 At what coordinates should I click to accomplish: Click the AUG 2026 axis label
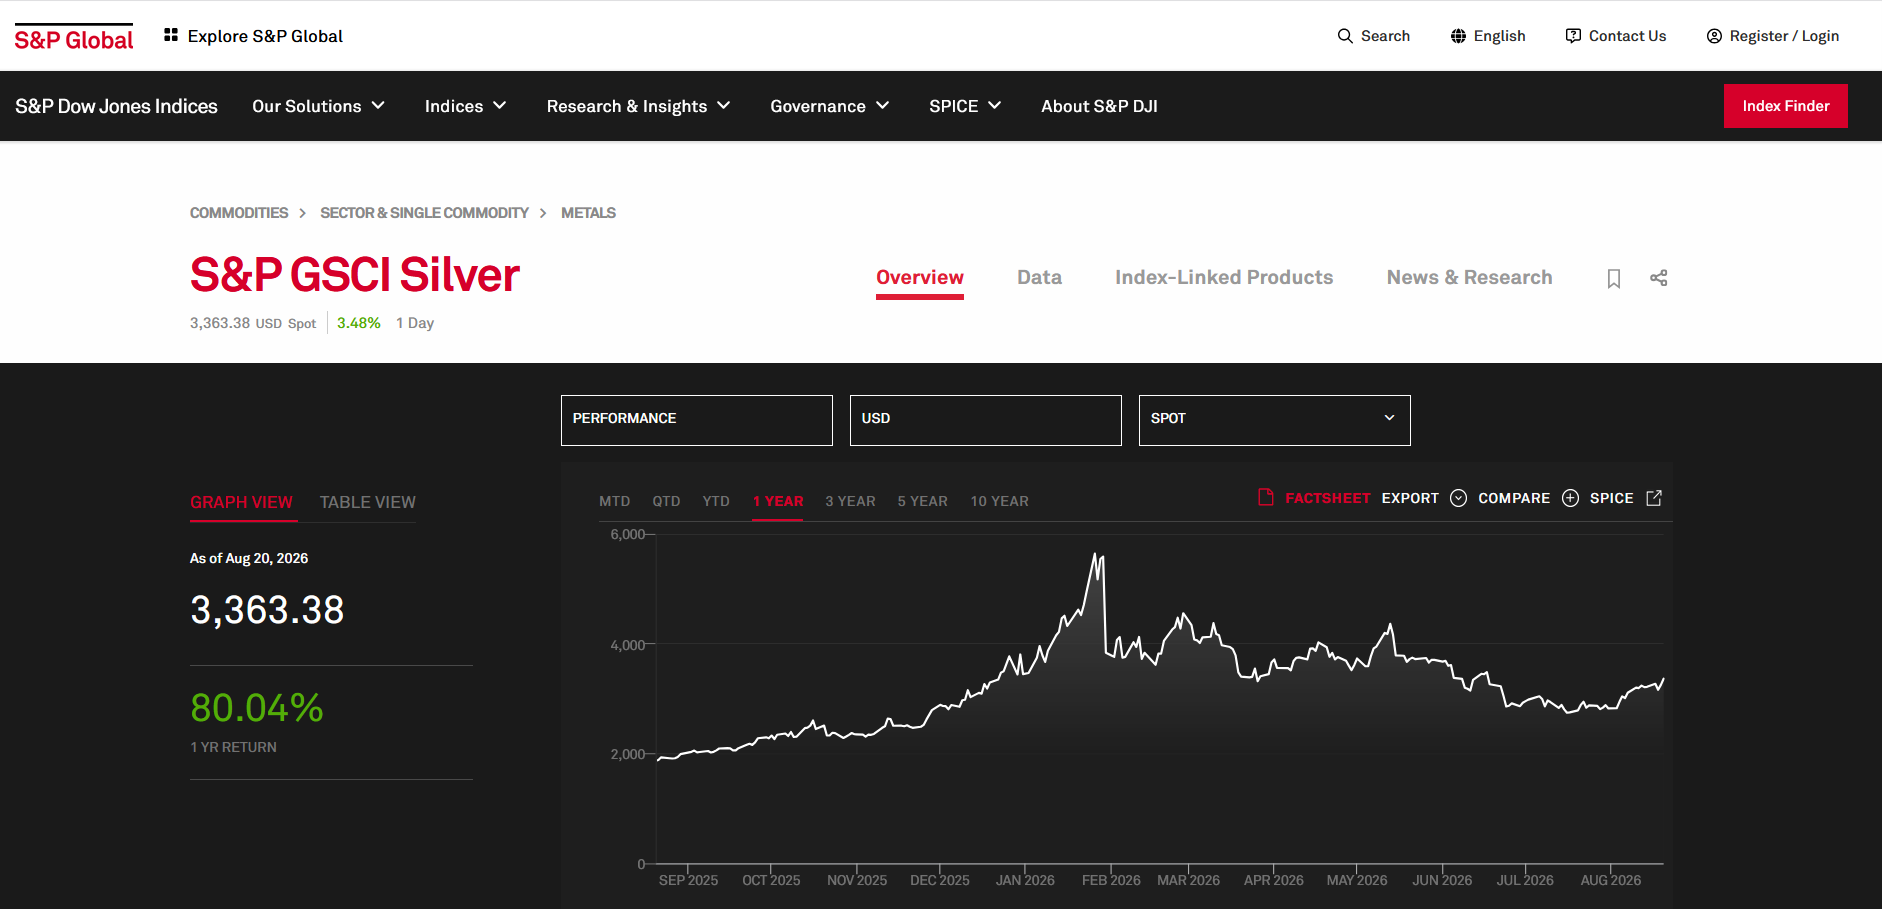pyautogui.click(x=1611, y=881)
